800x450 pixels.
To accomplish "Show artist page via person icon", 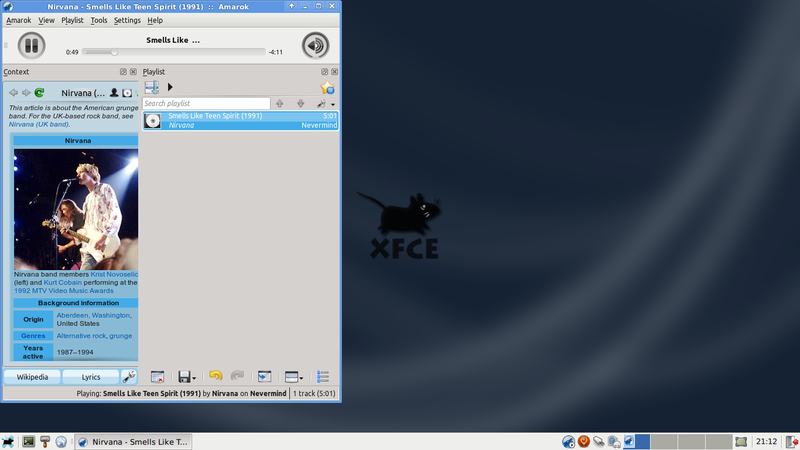I will point(114,92).
